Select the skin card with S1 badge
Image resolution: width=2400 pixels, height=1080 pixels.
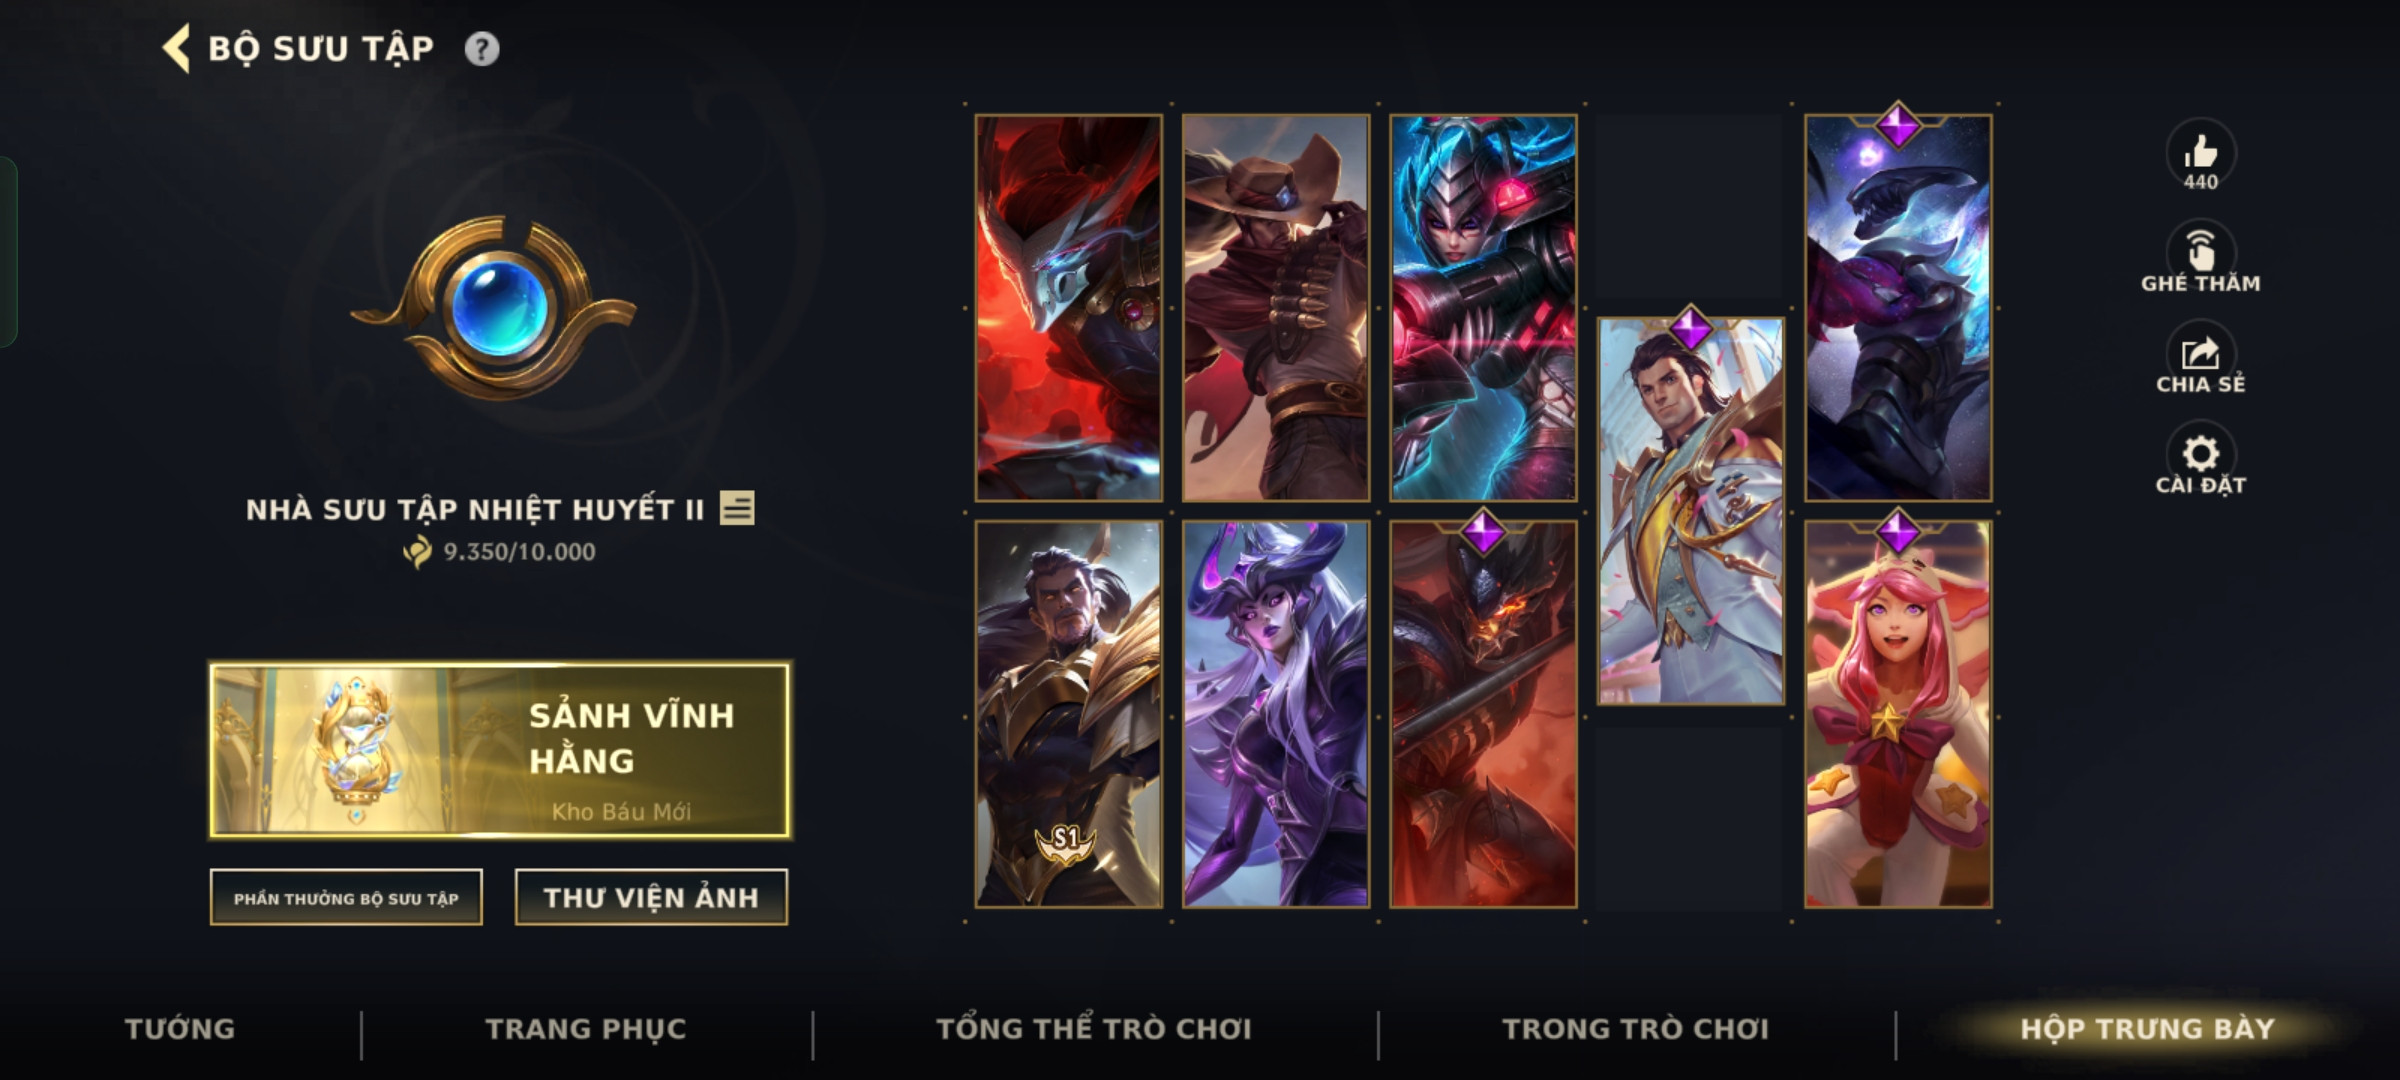coord(1069,714)
